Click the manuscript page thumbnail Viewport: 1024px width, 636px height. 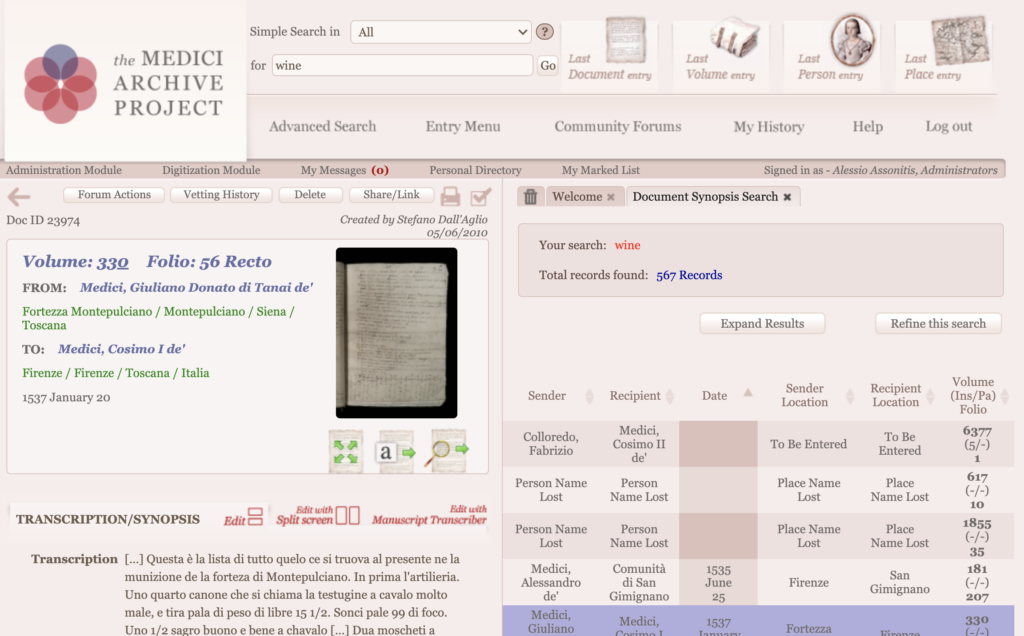pyautogui.click(x=396, y=333)
